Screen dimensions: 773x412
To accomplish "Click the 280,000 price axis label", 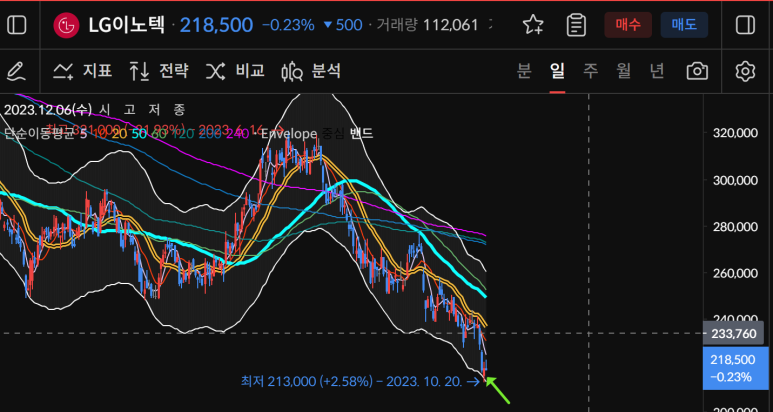I will coord(734,227).
